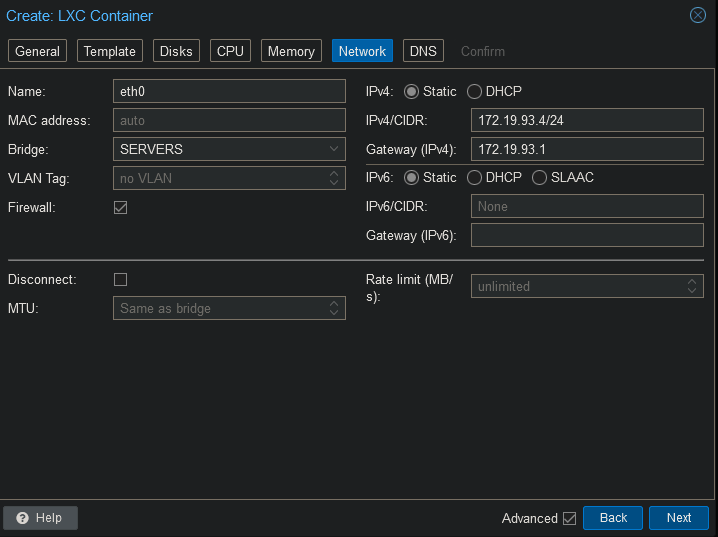Select SLAAC for IPv6
Viewport: 718px width, 537px height.
coord(540,178)
